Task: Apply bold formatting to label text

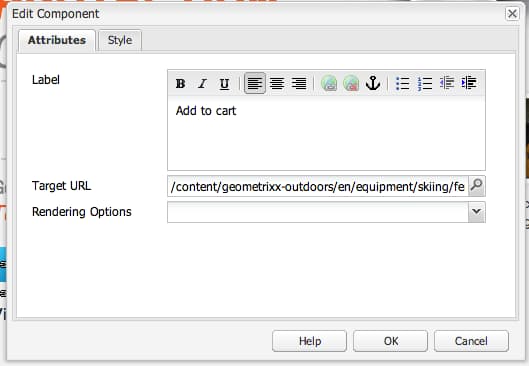Action: pos(180,83)
